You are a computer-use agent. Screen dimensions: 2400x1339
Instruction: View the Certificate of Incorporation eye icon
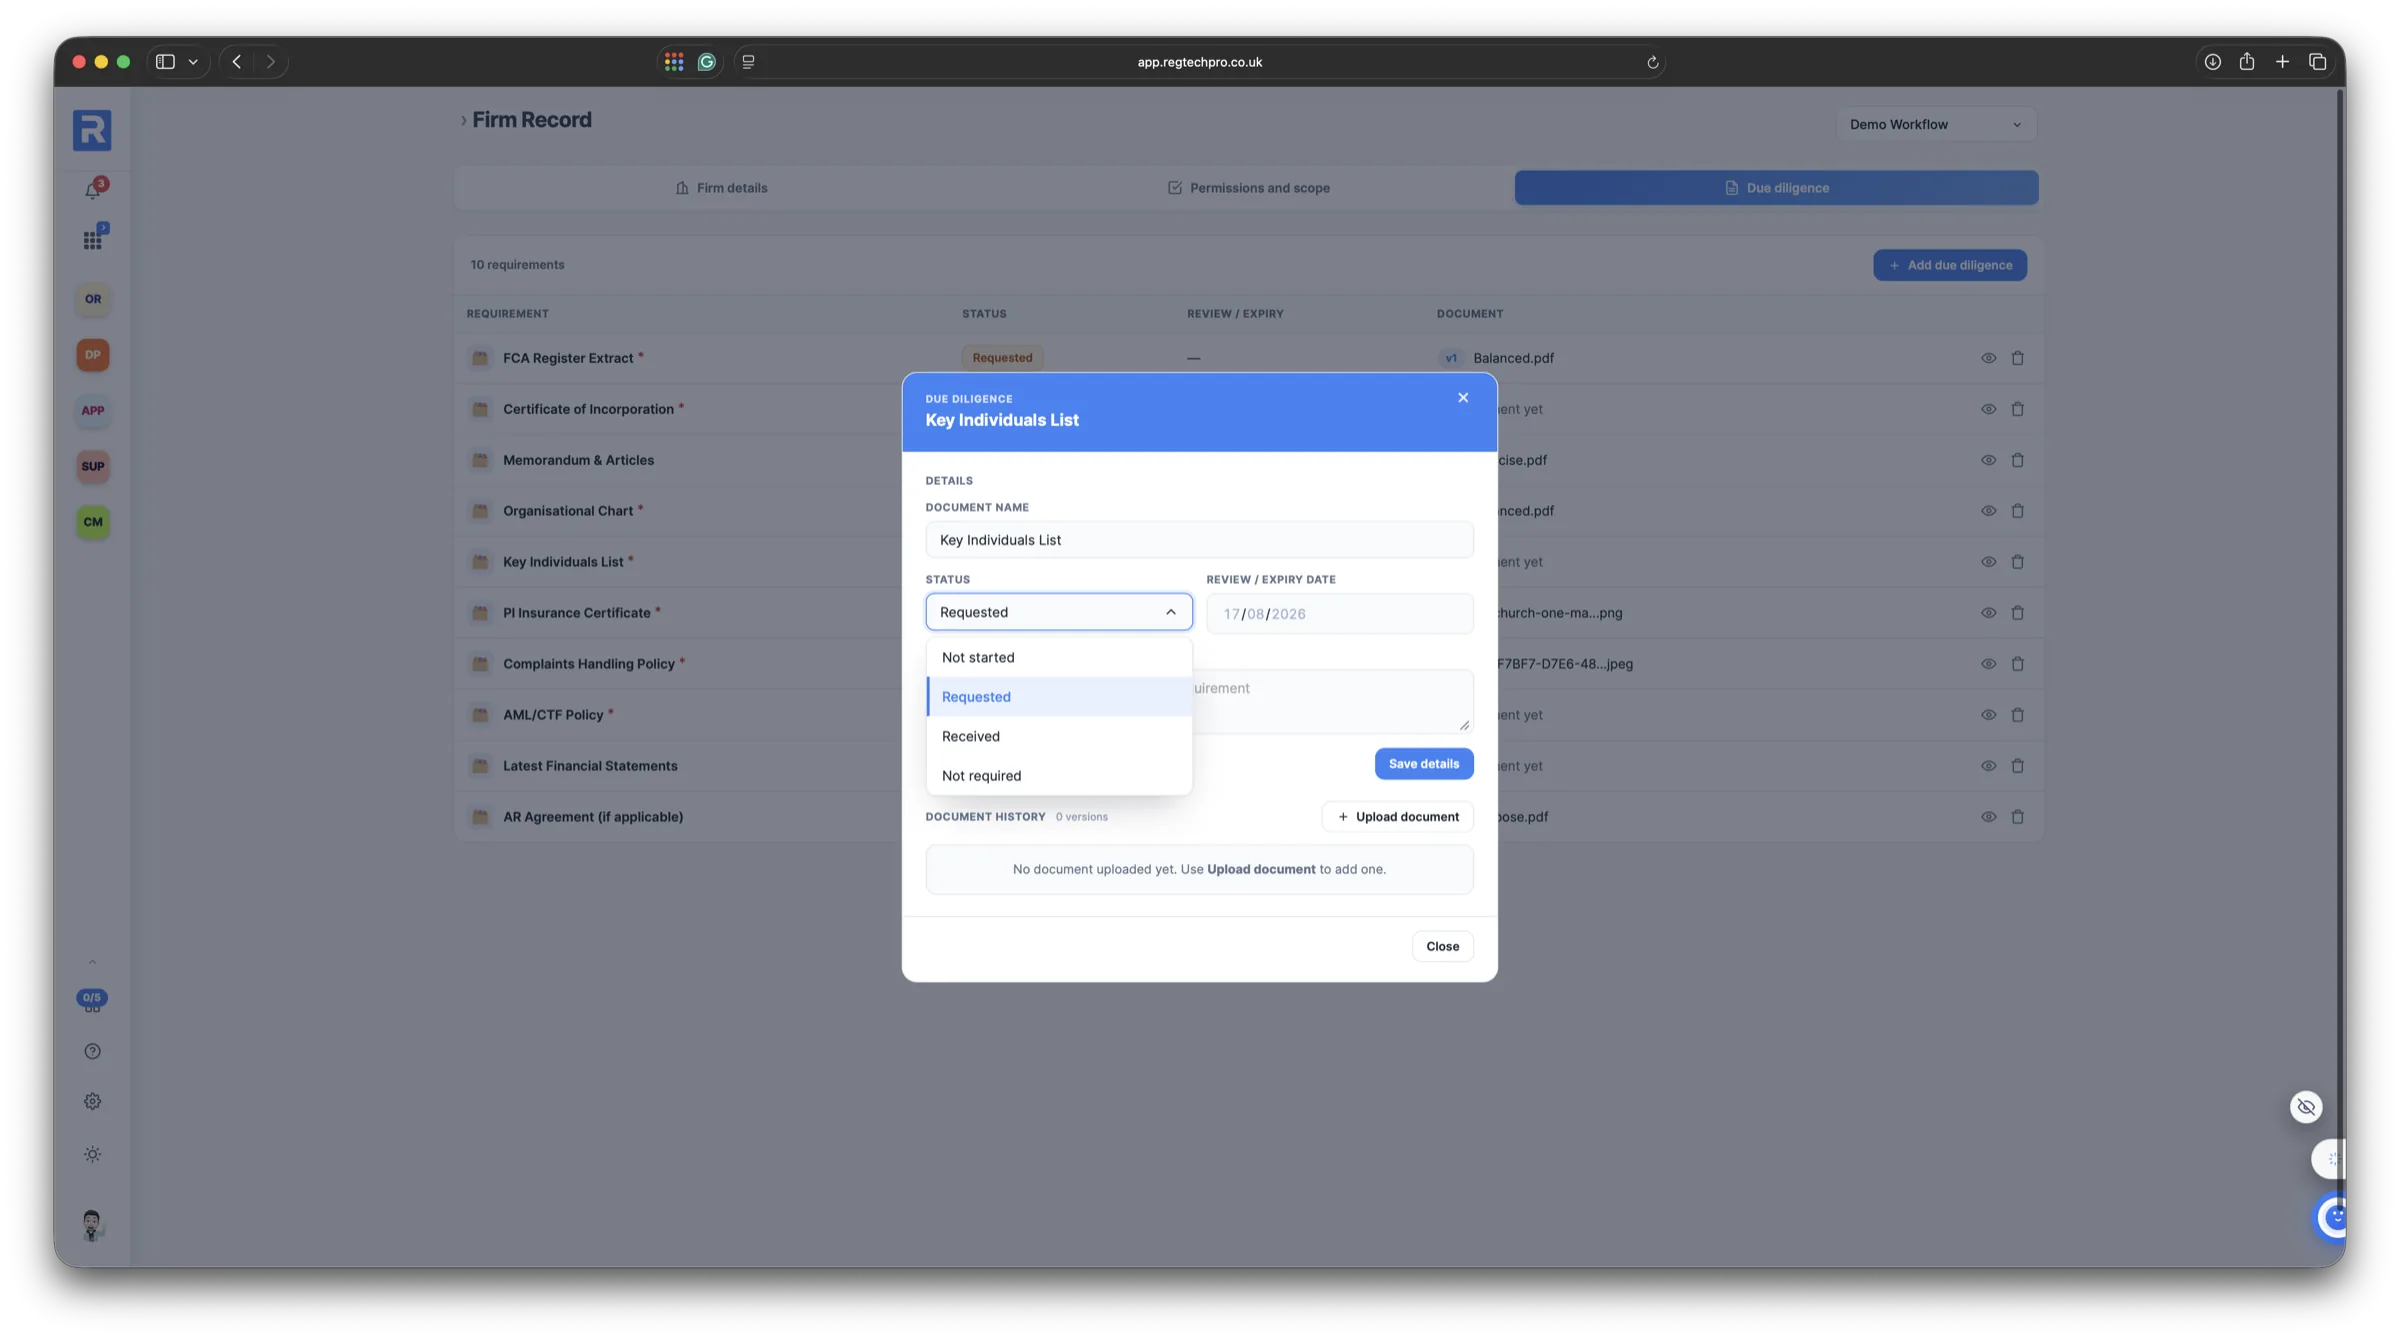[x=1989, y=409]
